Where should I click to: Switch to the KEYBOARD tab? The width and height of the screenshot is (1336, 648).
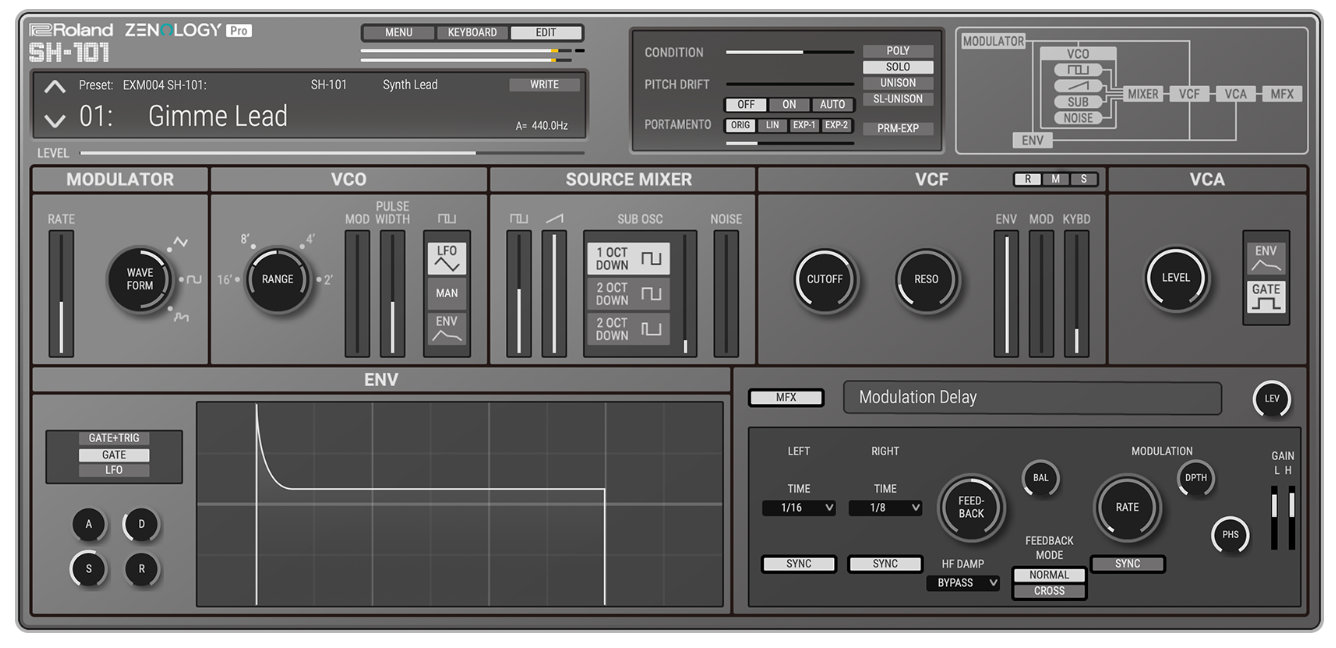(x=472, y=32)
